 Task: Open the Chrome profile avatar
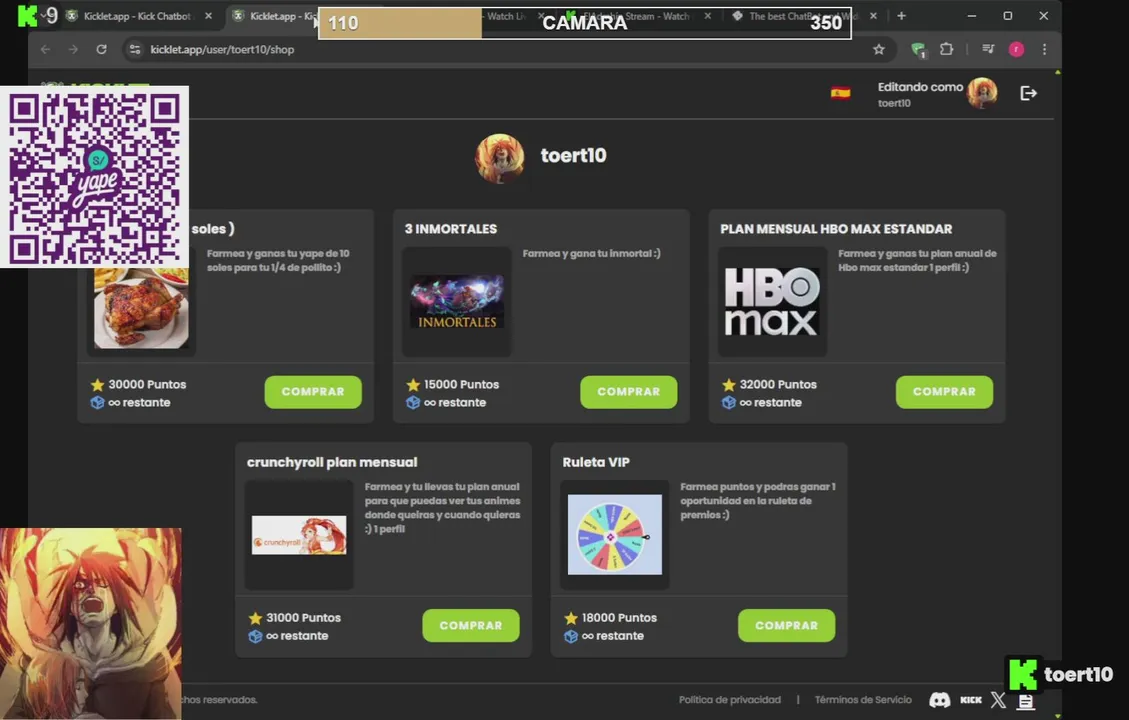click(x=1016, y=50)
